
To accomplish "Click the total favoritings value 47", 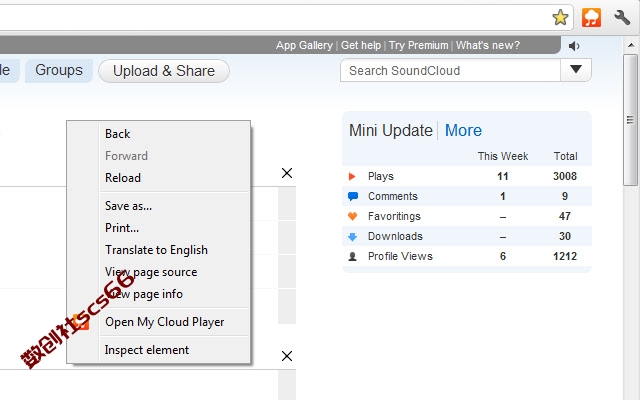I will click(x=565, y=216).
